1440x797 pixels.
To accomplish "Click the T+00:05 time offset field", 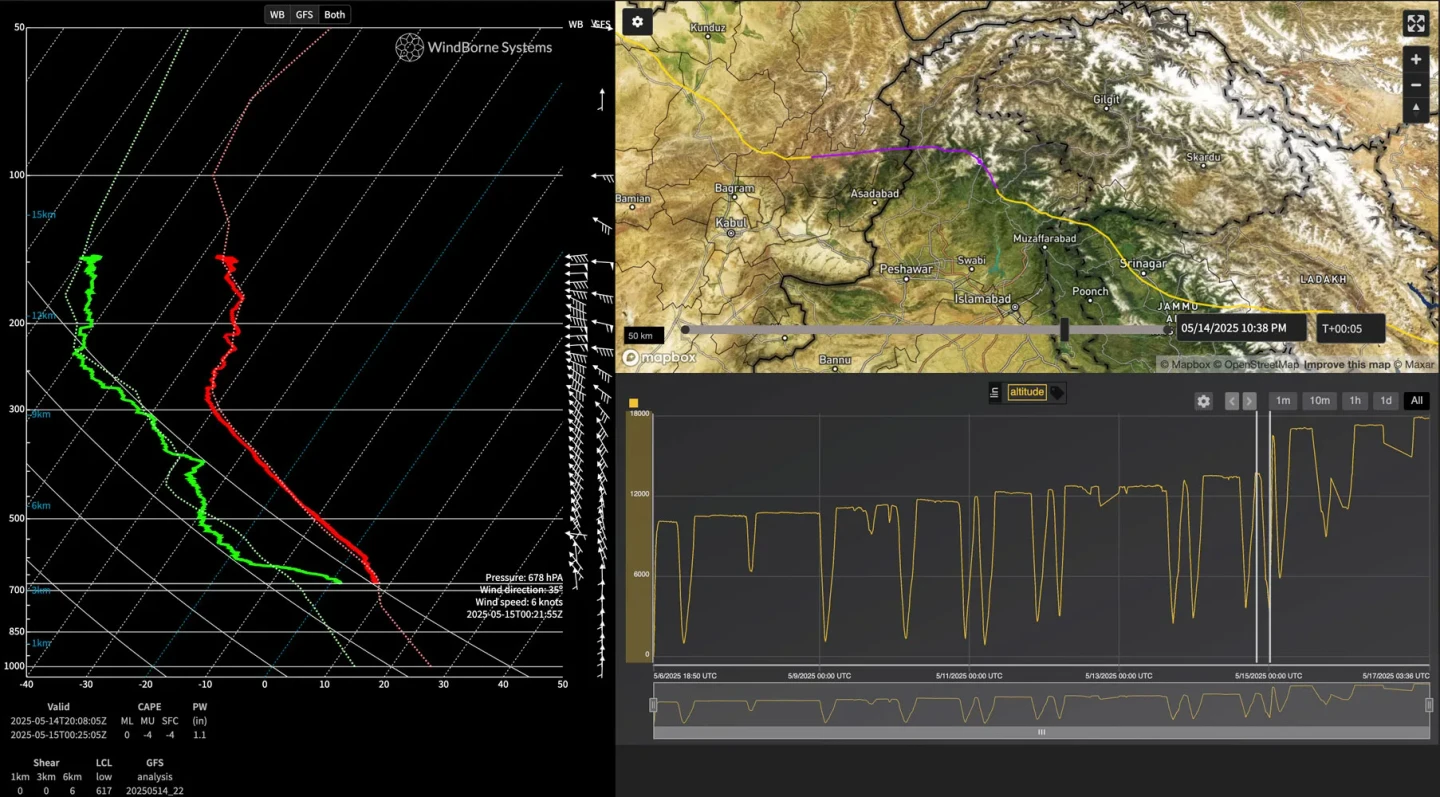I will click(1351, 327).
